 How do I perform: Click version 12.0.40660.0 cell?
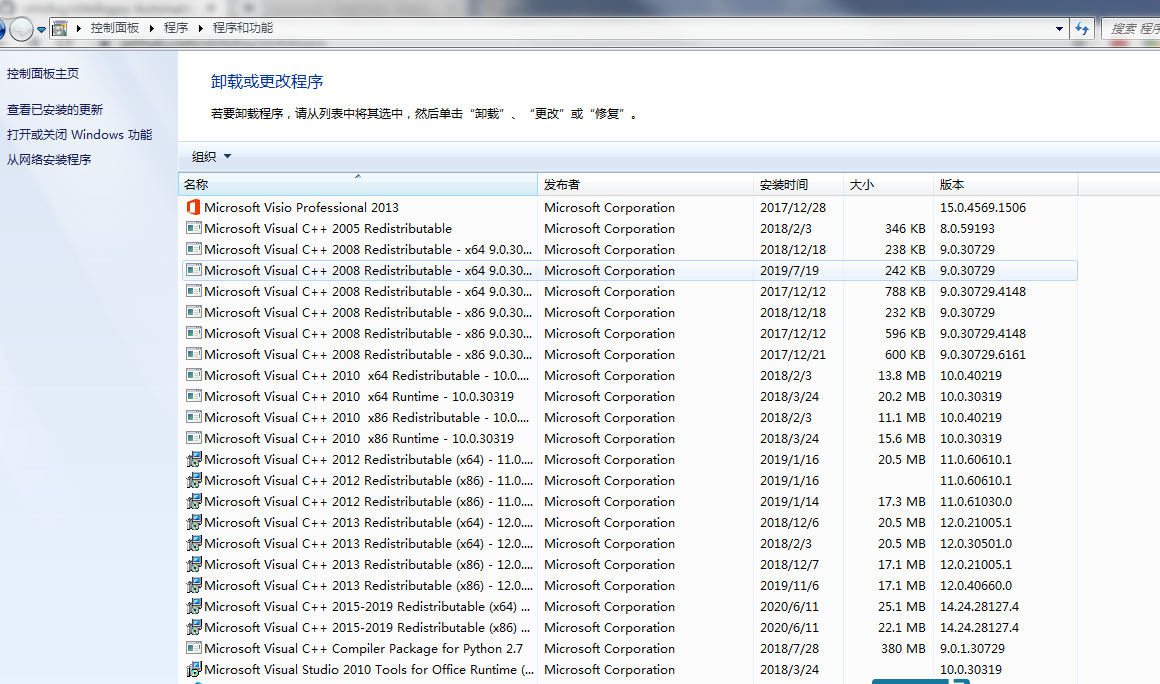click(x=976, y=585)
